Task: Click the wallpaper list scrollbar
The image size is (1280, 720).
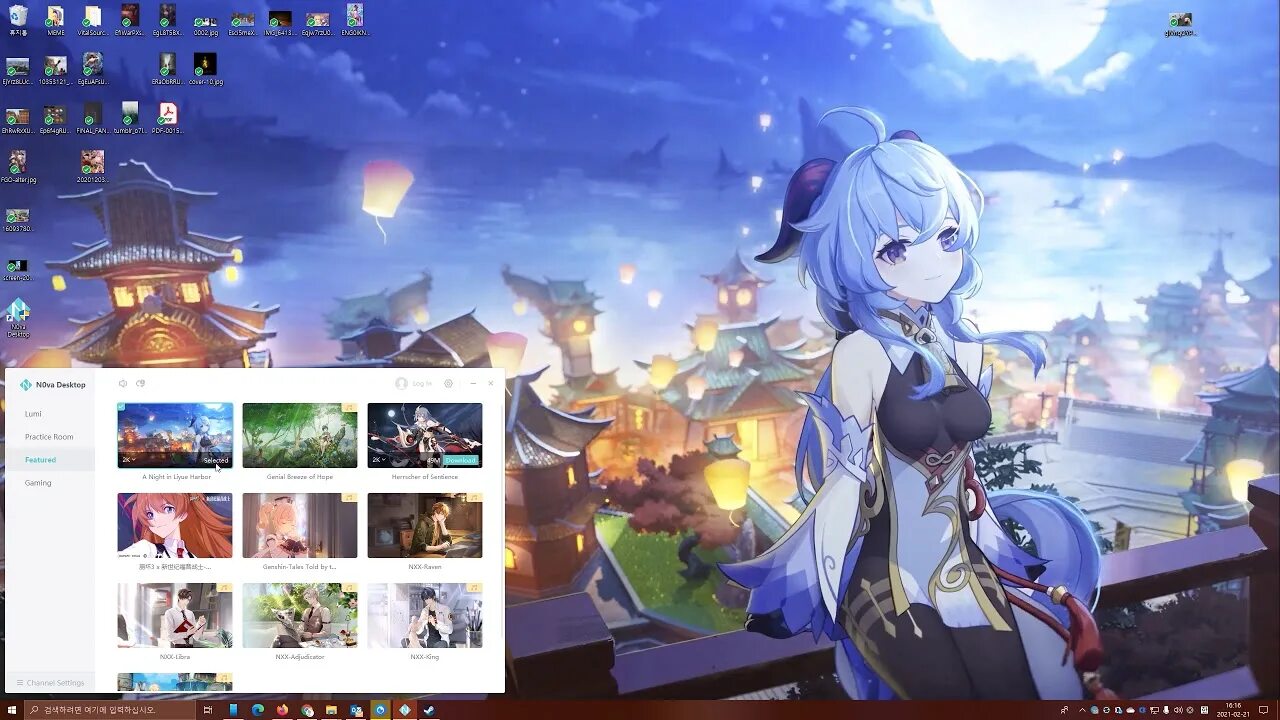Action: (x=502, y=520)
